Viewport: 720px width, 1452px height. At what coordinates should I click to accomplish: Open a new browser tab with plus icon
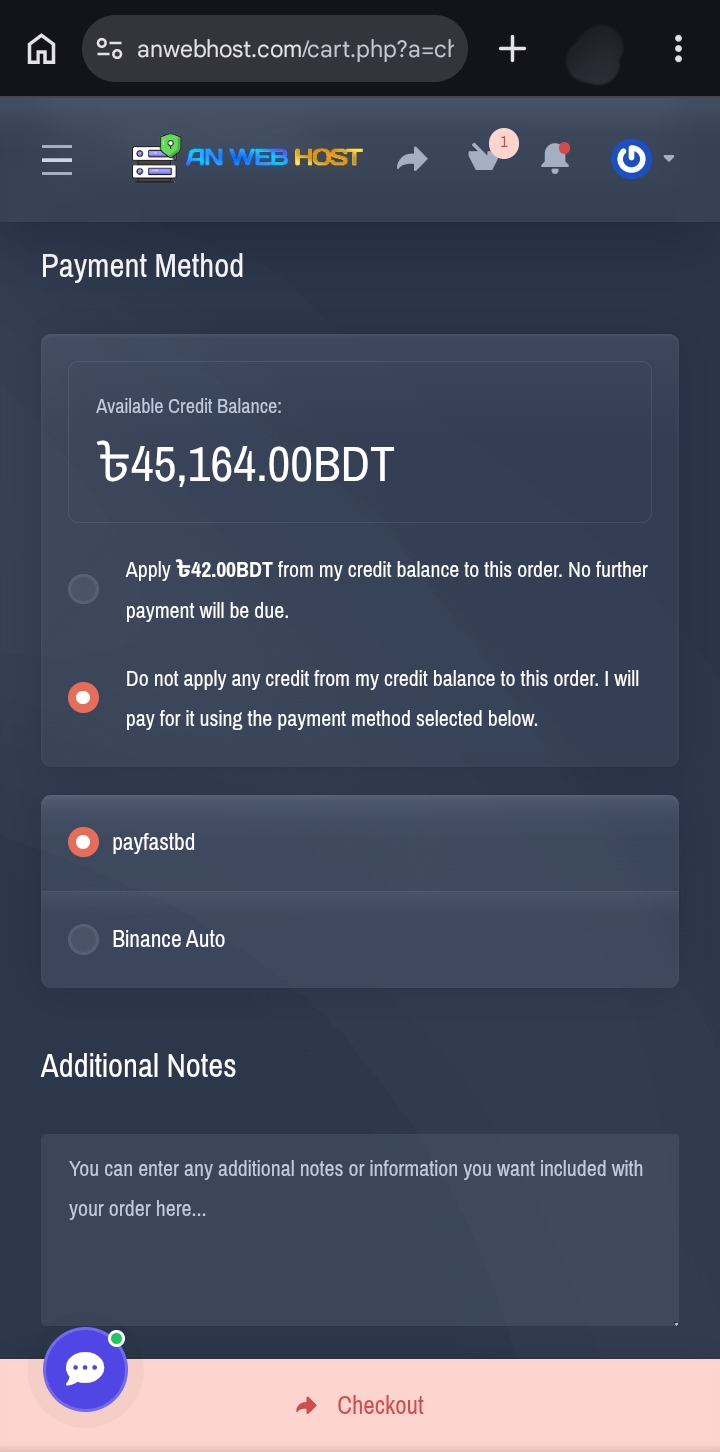(512, 48)
